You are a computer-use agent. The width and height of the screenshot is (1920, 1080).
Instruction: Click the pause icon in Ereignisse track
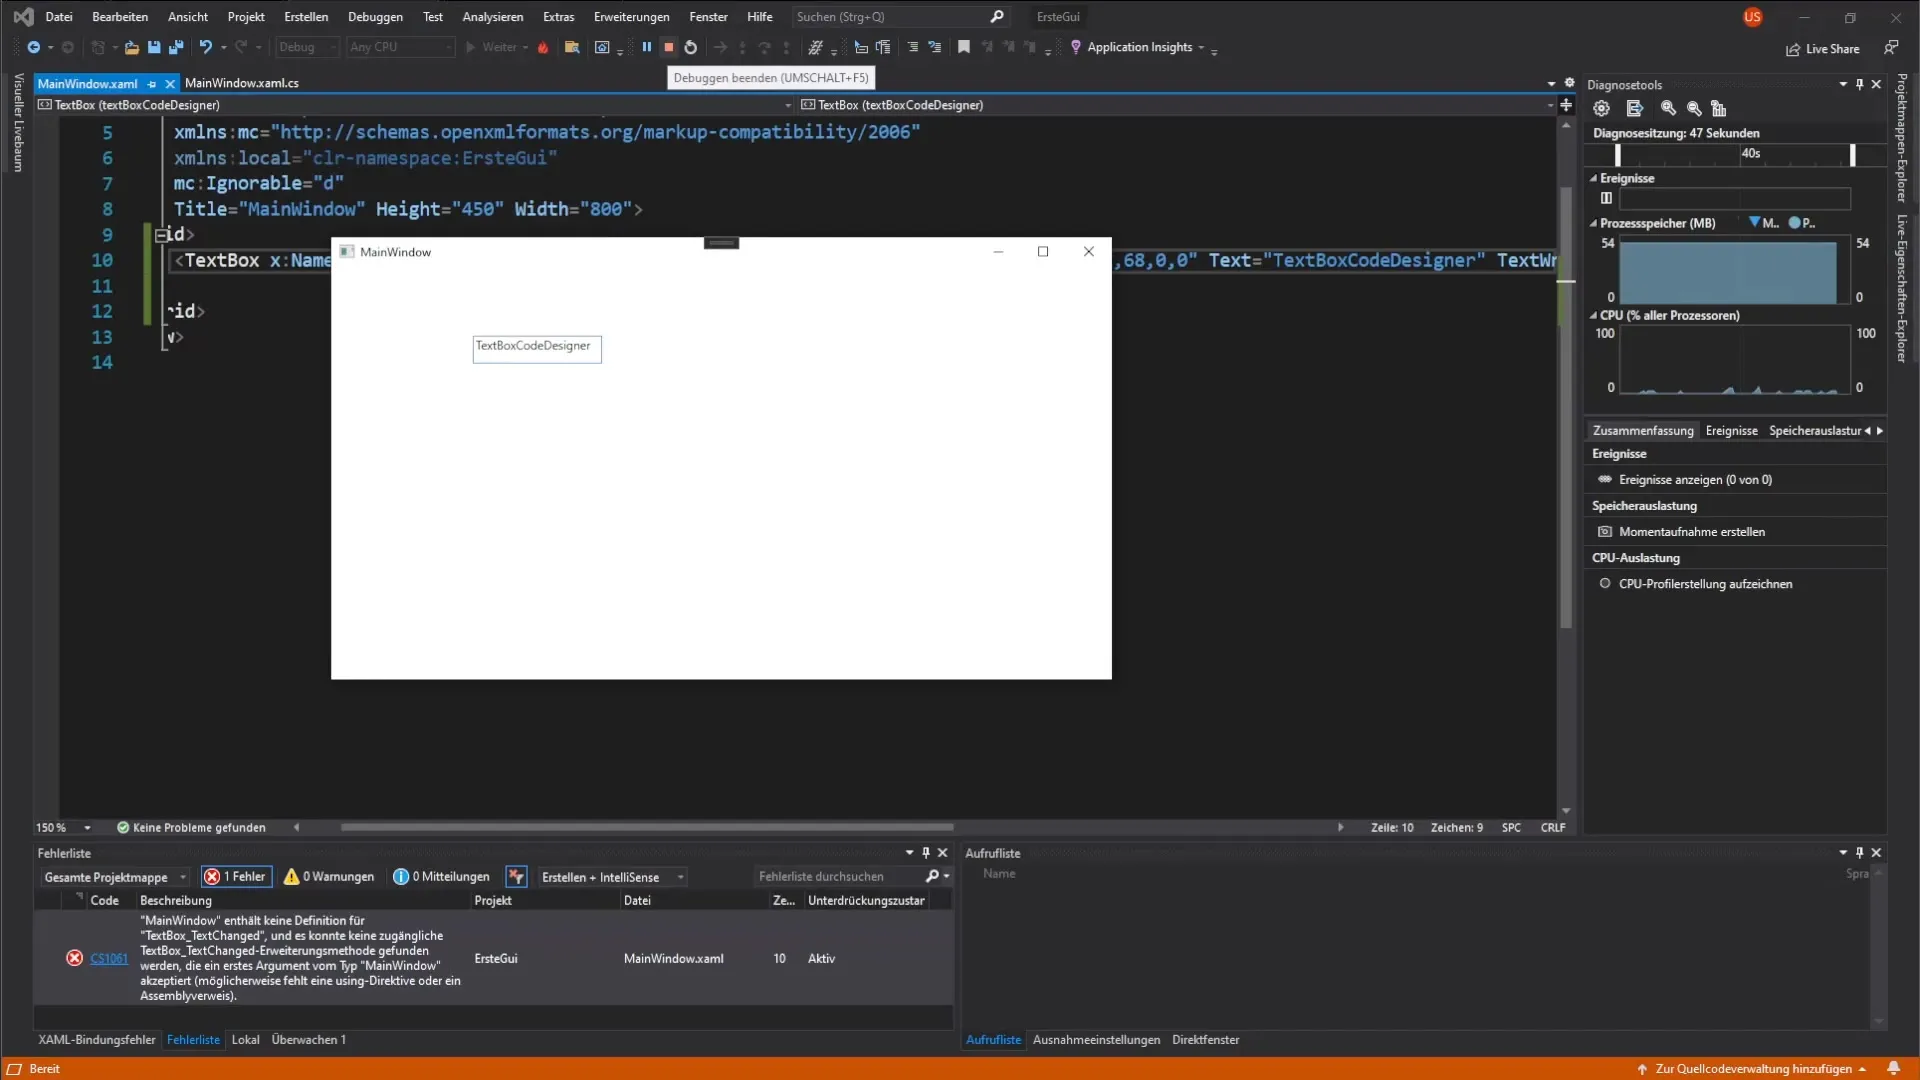1607,198
